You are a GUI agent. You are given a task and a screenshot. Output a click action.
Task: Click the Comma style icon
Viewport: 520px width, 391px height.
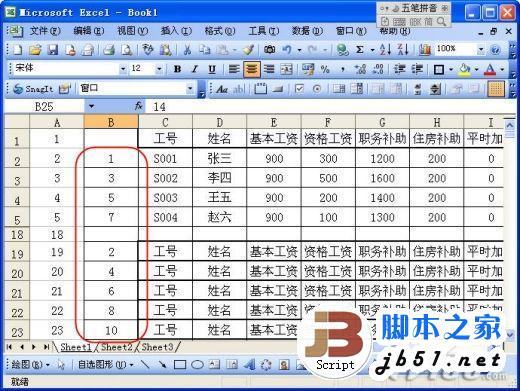click(x=342, y=70)
